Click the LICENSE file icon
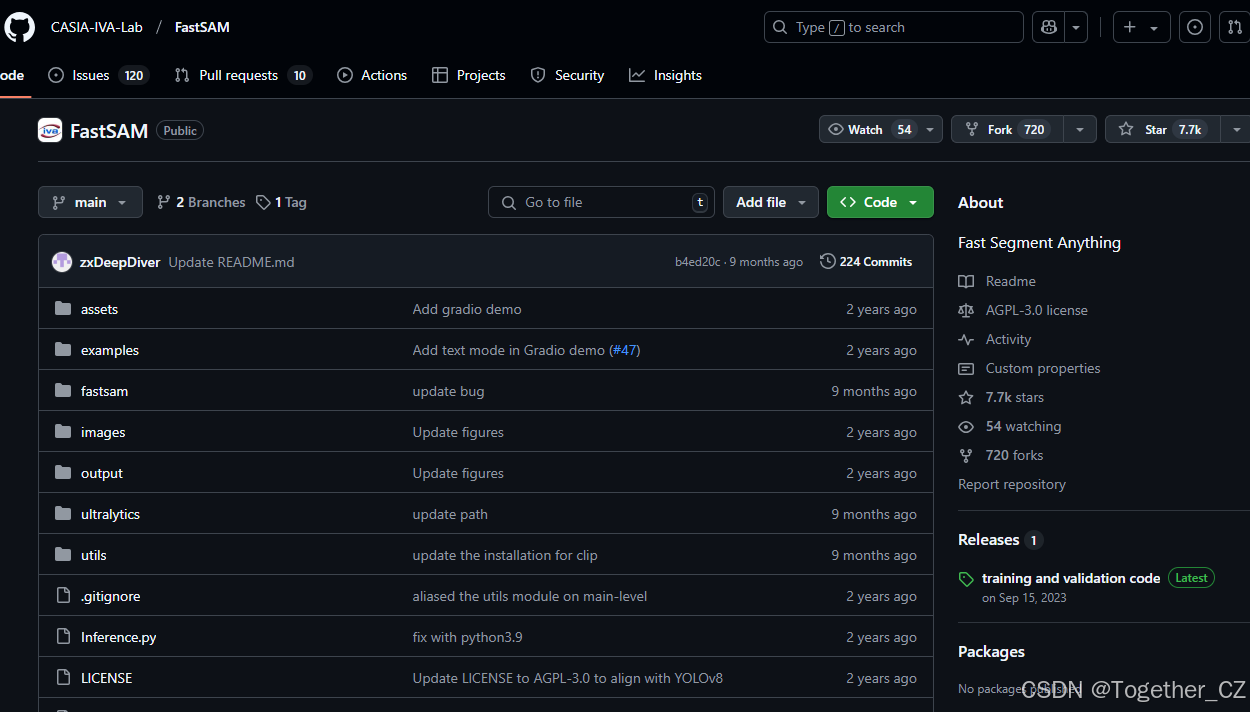 pos(63,678)
